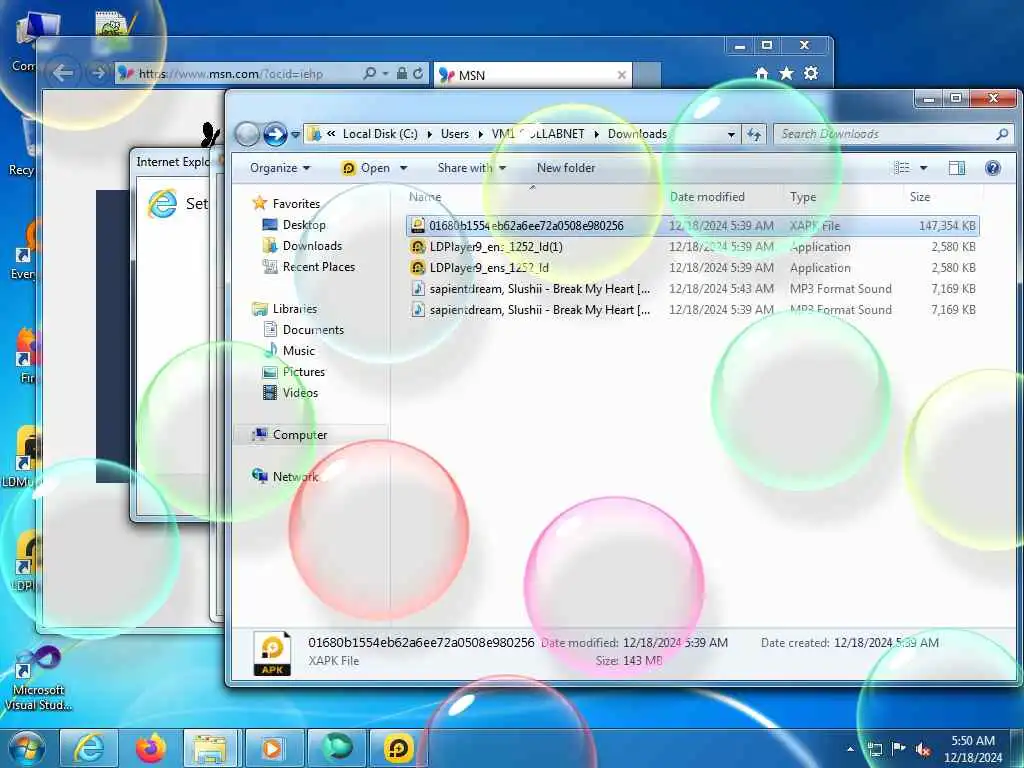
Task: Select the MP3 file modified at 5:43 AM
Action: pyautogui.click(x=692, y=289)
